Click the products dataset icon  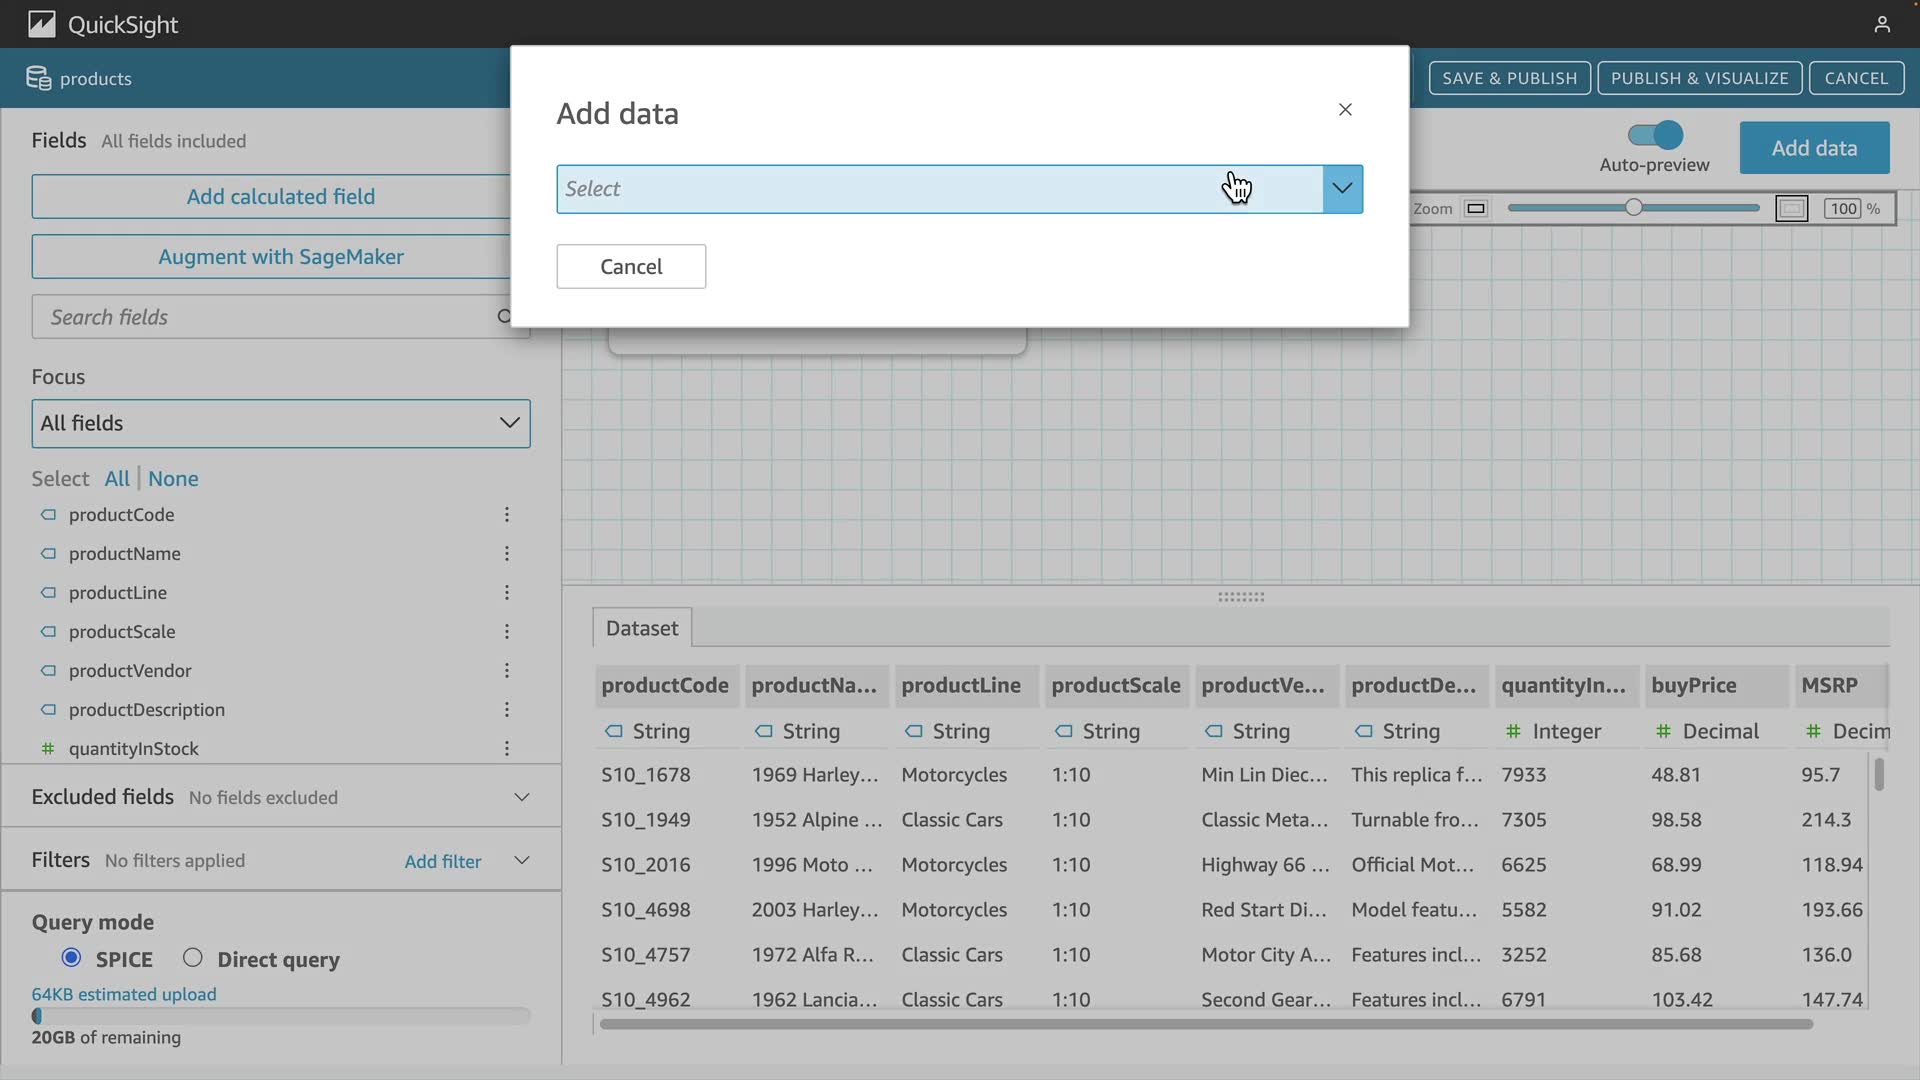point(38,78)
